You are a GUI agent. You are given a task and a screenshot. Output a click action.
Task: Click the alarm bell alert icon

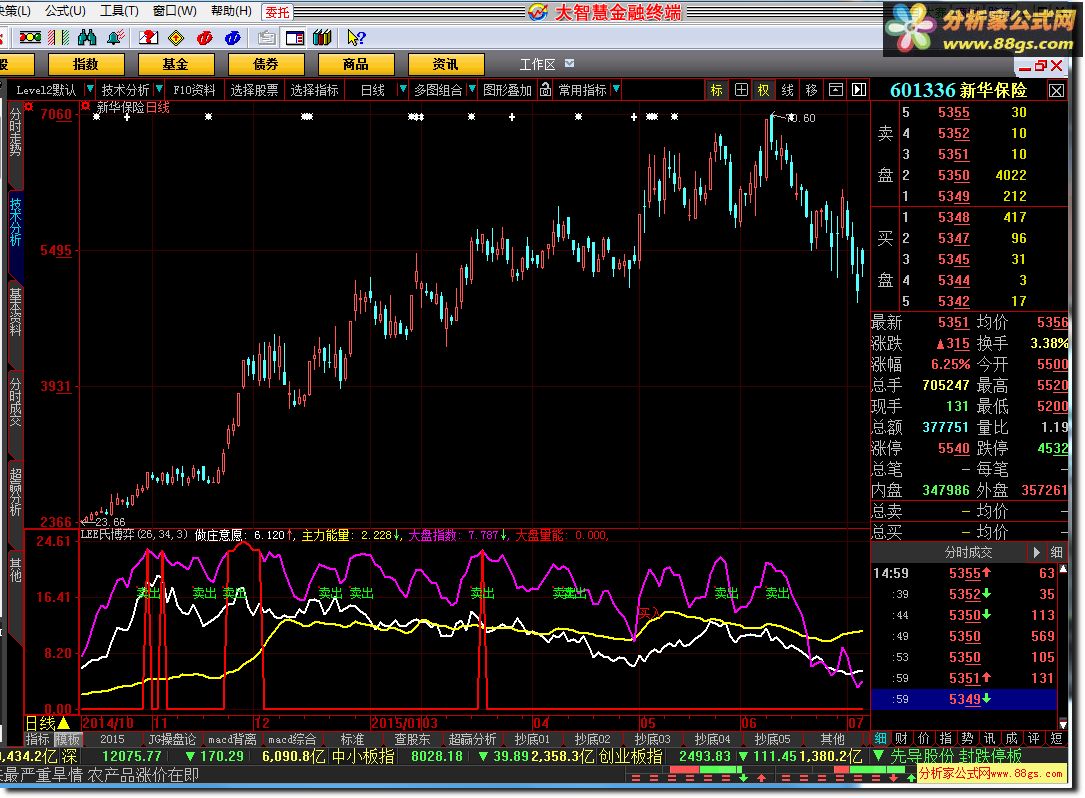coord(116,37)
